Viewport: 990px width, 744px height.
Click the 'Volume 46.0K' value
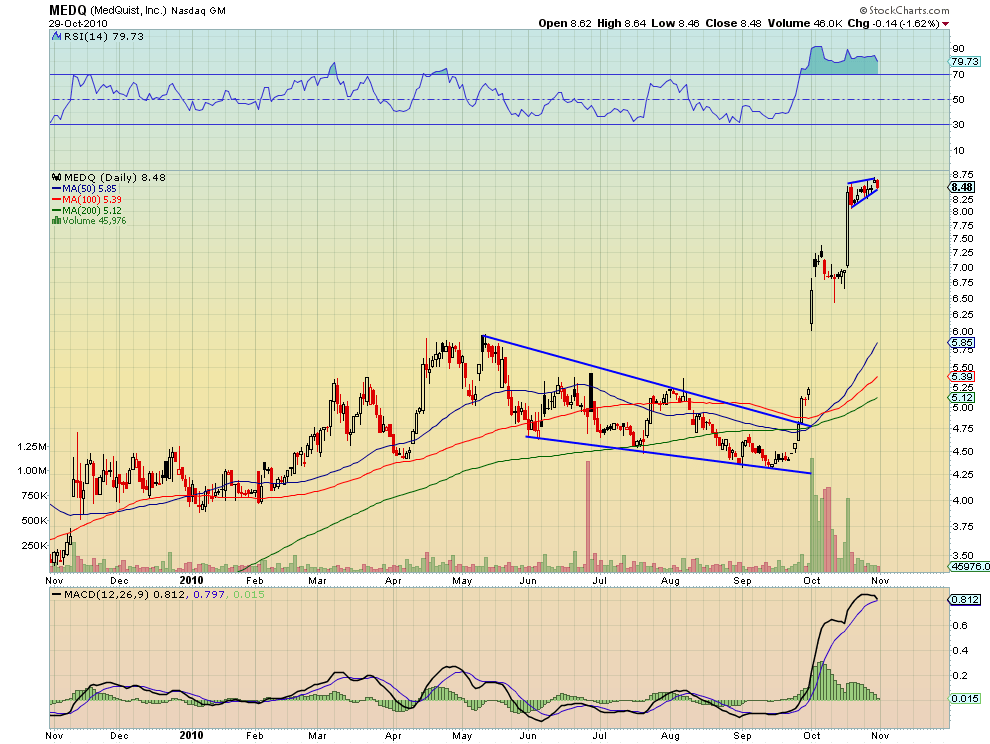point(805,23)
